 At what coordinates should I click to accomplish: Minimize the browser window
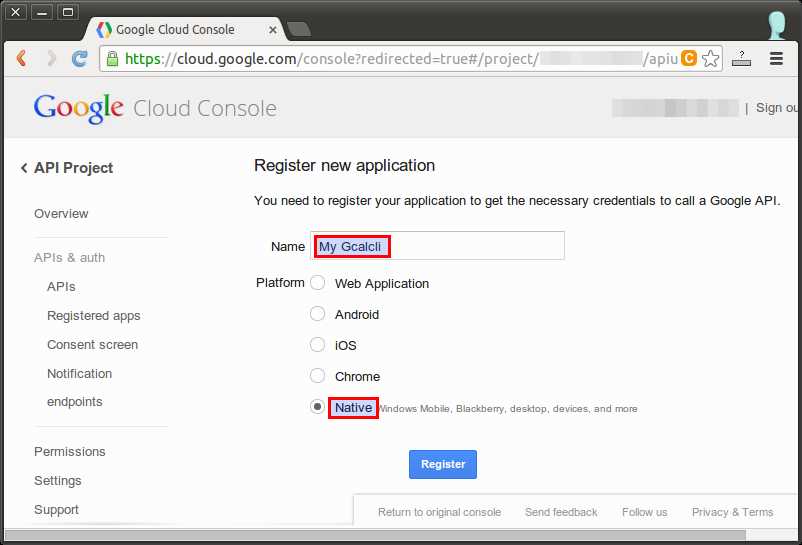tap(42, 12)
